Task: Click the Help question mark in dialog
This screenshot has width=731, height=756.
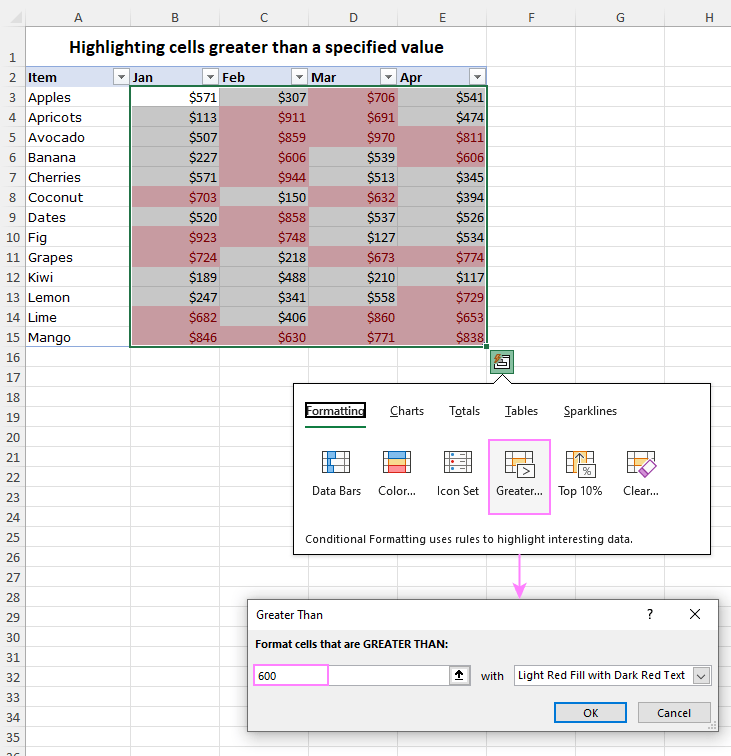Action: (650, 614)
